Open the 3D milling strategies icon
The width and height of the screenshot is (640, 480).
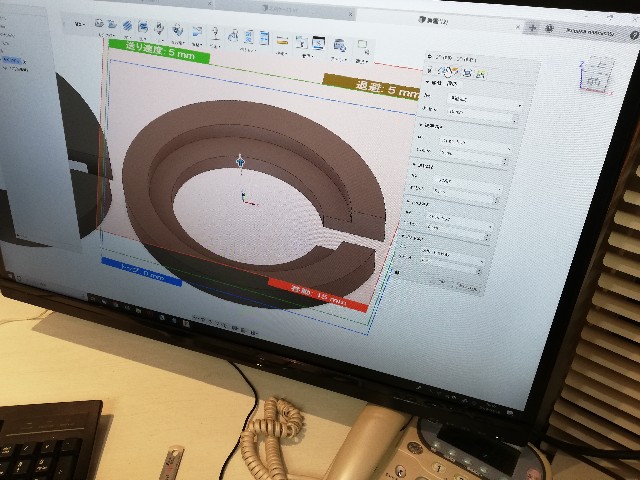(x=143, y=27)
